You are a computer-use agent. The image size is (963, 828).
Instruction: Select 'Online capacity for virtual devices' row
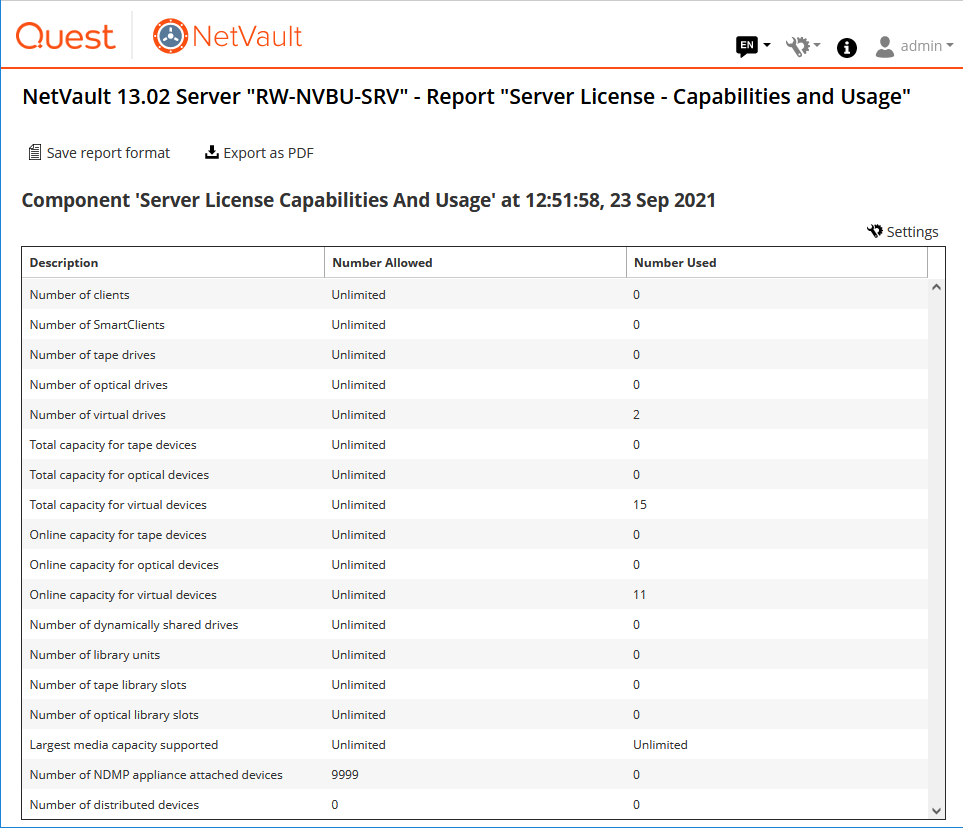(475, 595)
